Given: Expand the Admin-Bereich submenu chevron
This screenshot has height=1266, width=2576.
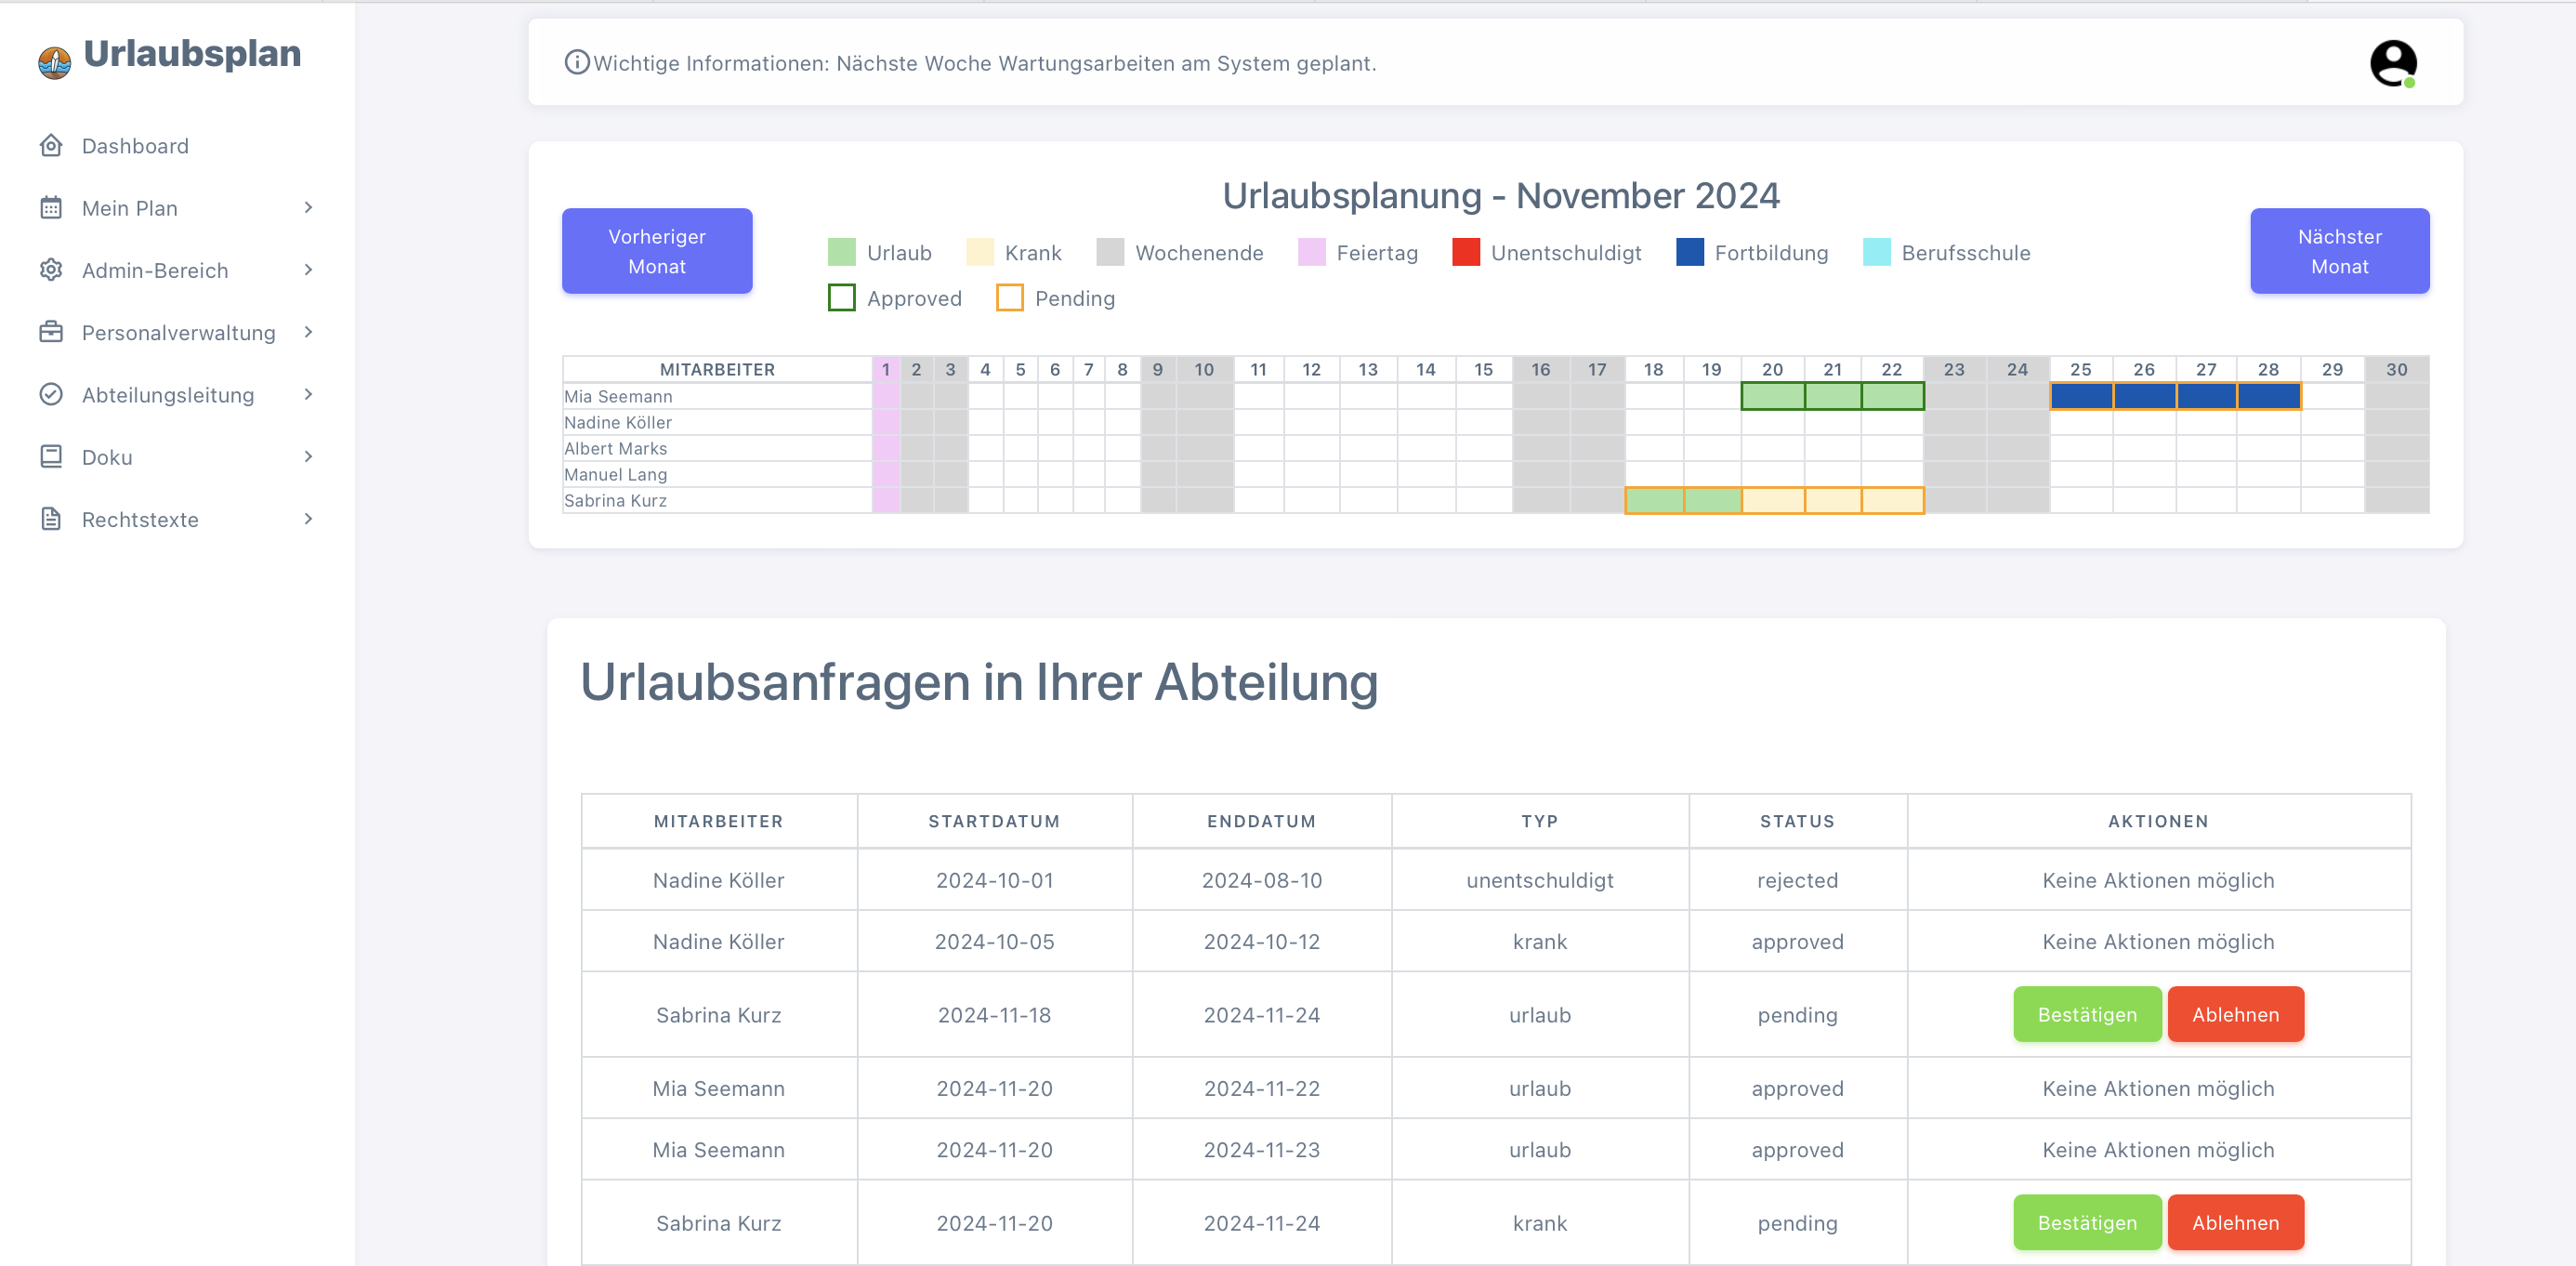Looking at the screenshot, I should (x=308, y=270).
